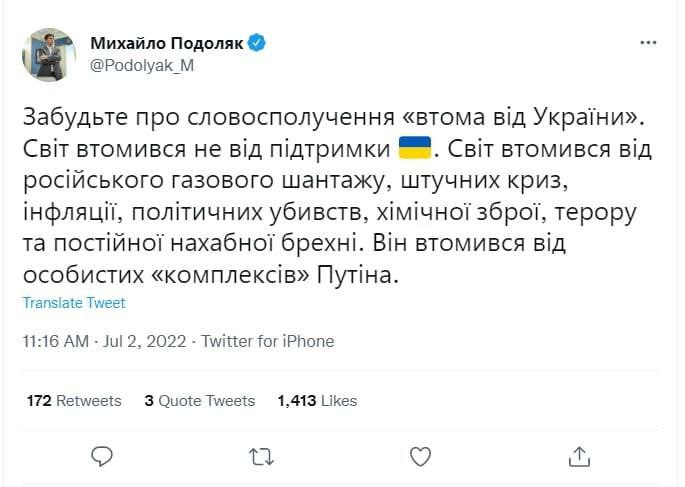Like the tweet with the heart icon
This screenshot has width=685, height=487.
pyautogui.click(x=421, y=457)
